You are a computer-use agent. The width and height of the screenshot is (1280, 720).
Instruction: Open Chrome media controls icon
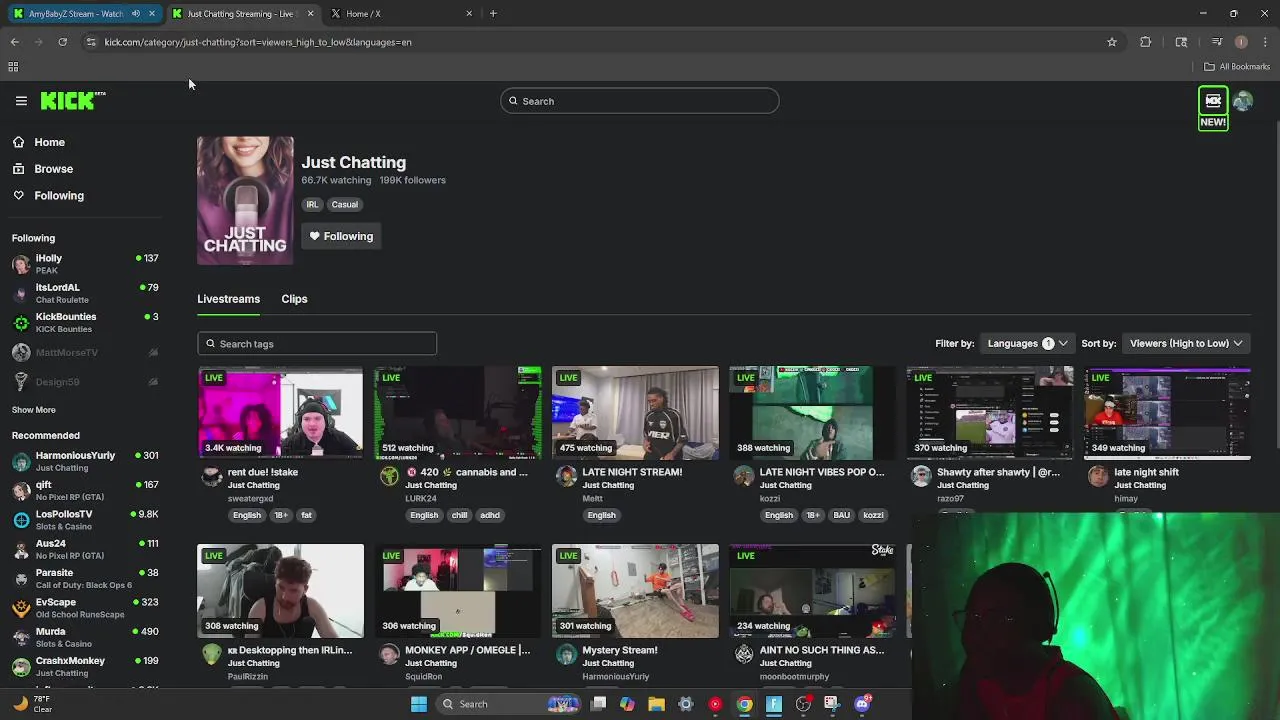coord(1217,42)
